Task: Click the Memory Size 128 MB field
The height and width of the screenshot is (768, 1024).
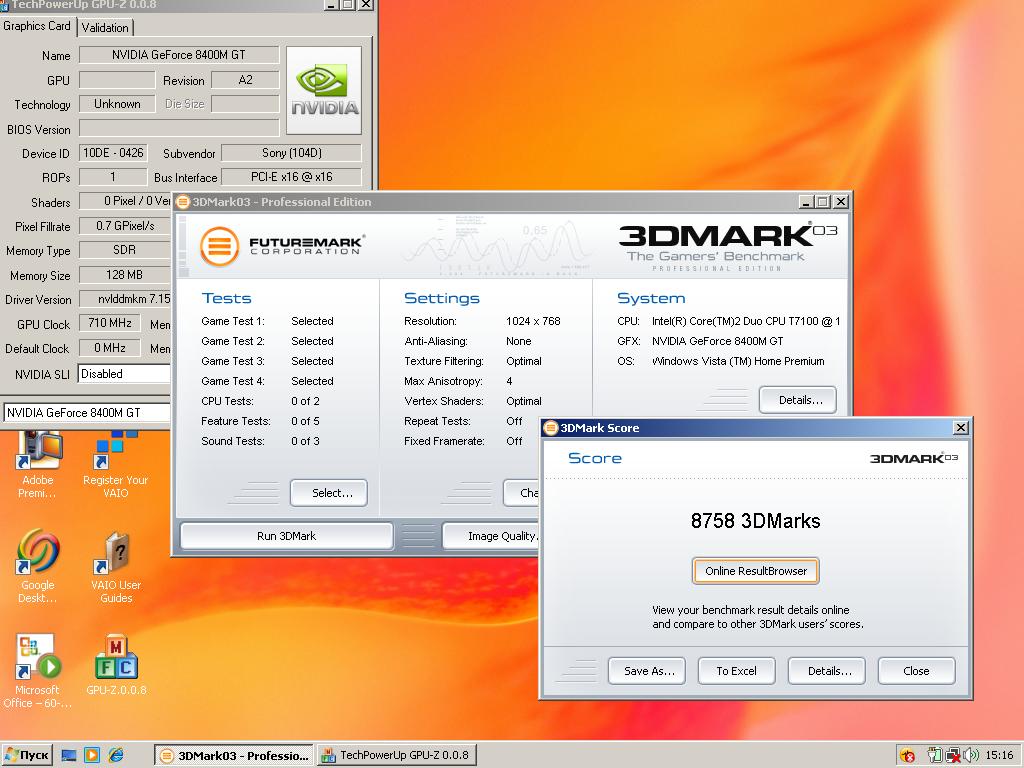Action: 125,275
